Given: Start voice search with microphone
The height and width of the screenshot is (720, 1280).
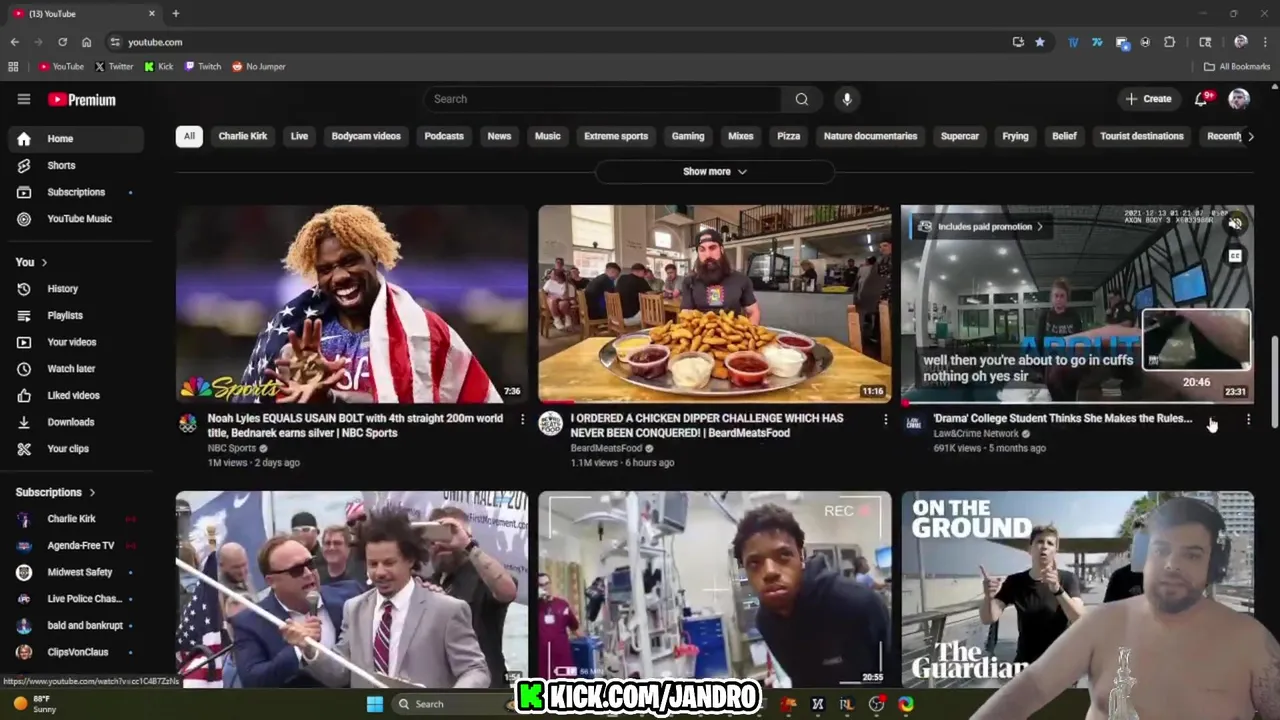Looking at the screenshot, I should pyautogui.click(x=847, y=99).
